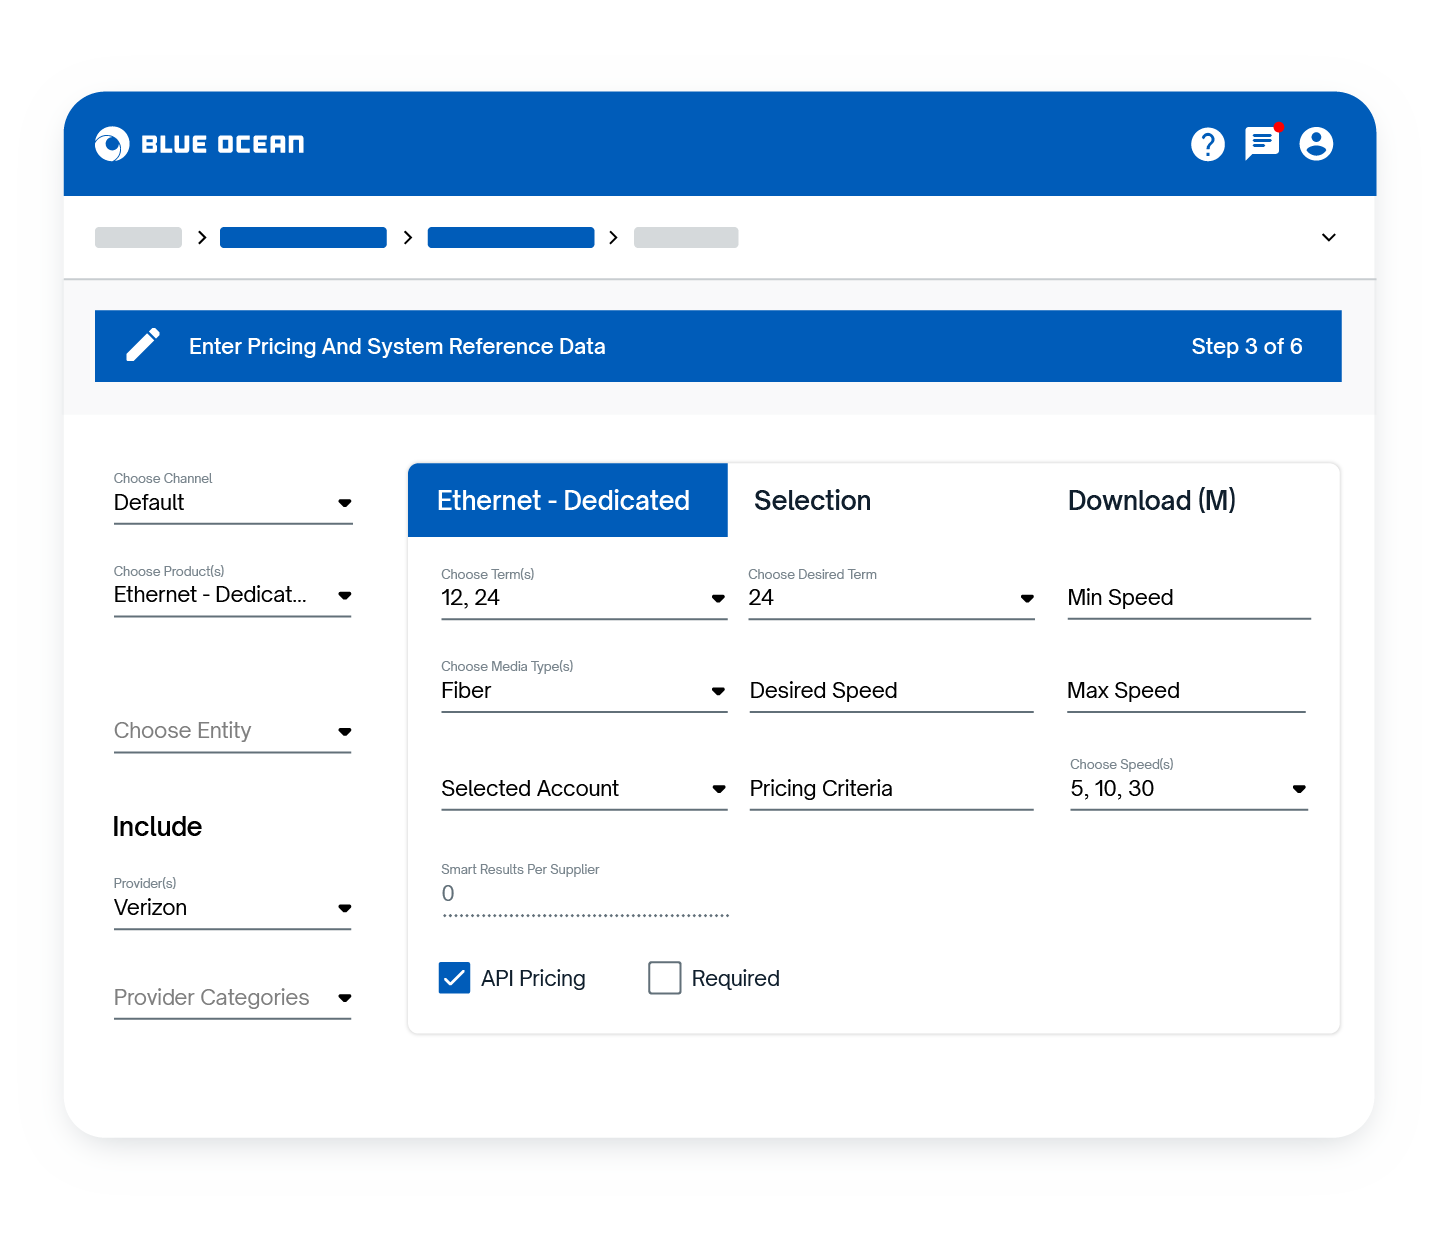This screenshot has width=1438, height=1250.
Task: Click the pencil edit icon
Action: click(x=143, y=345)
